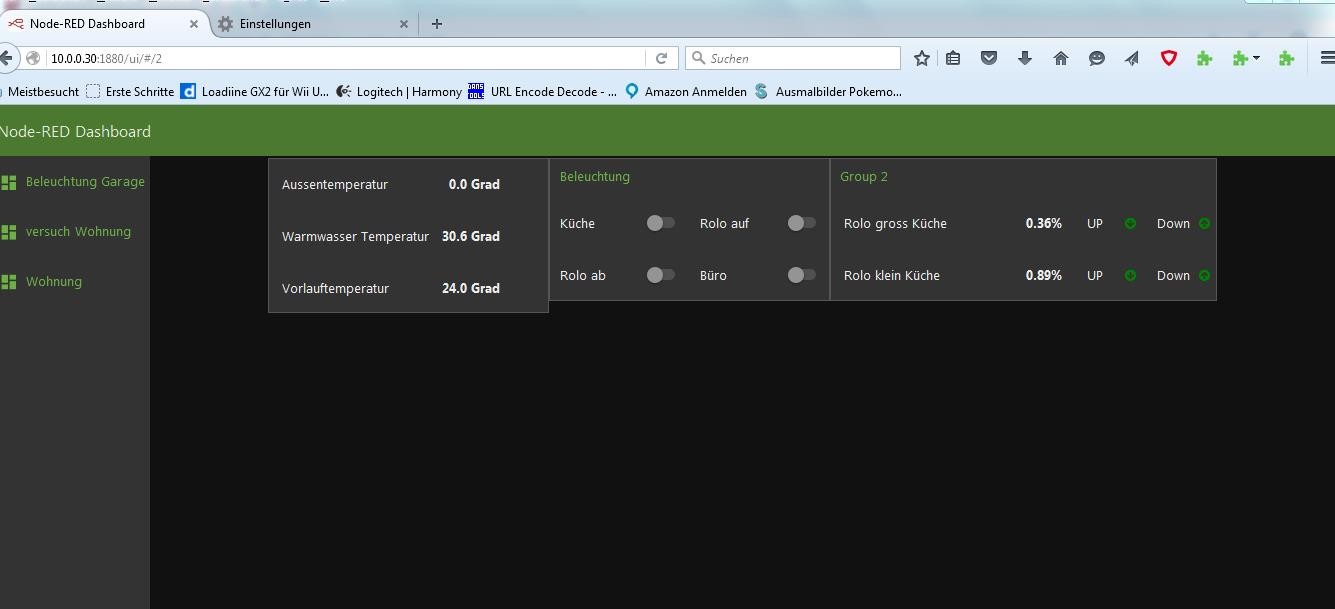Click the Aussentemperatur label
Image resolution: width=1335 pixels, height=609 pixels.
[335, 184]
